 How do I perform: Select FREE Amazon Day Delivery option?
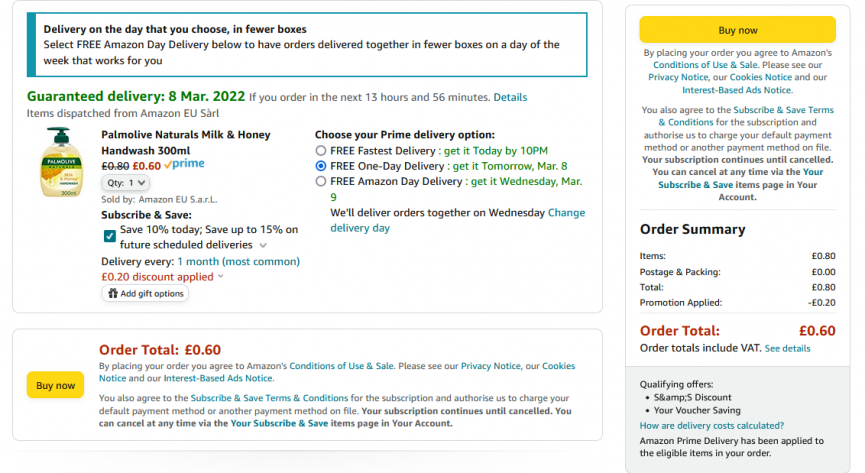pyautogui.click(x=321, y=181)
